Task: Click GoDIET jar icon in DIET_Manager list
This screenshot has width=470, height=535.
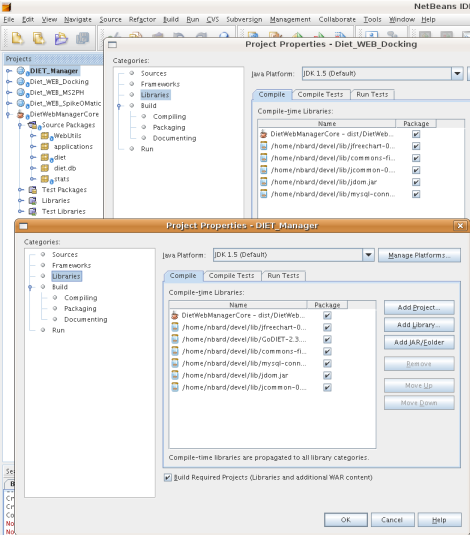Action: pos(175,339)
